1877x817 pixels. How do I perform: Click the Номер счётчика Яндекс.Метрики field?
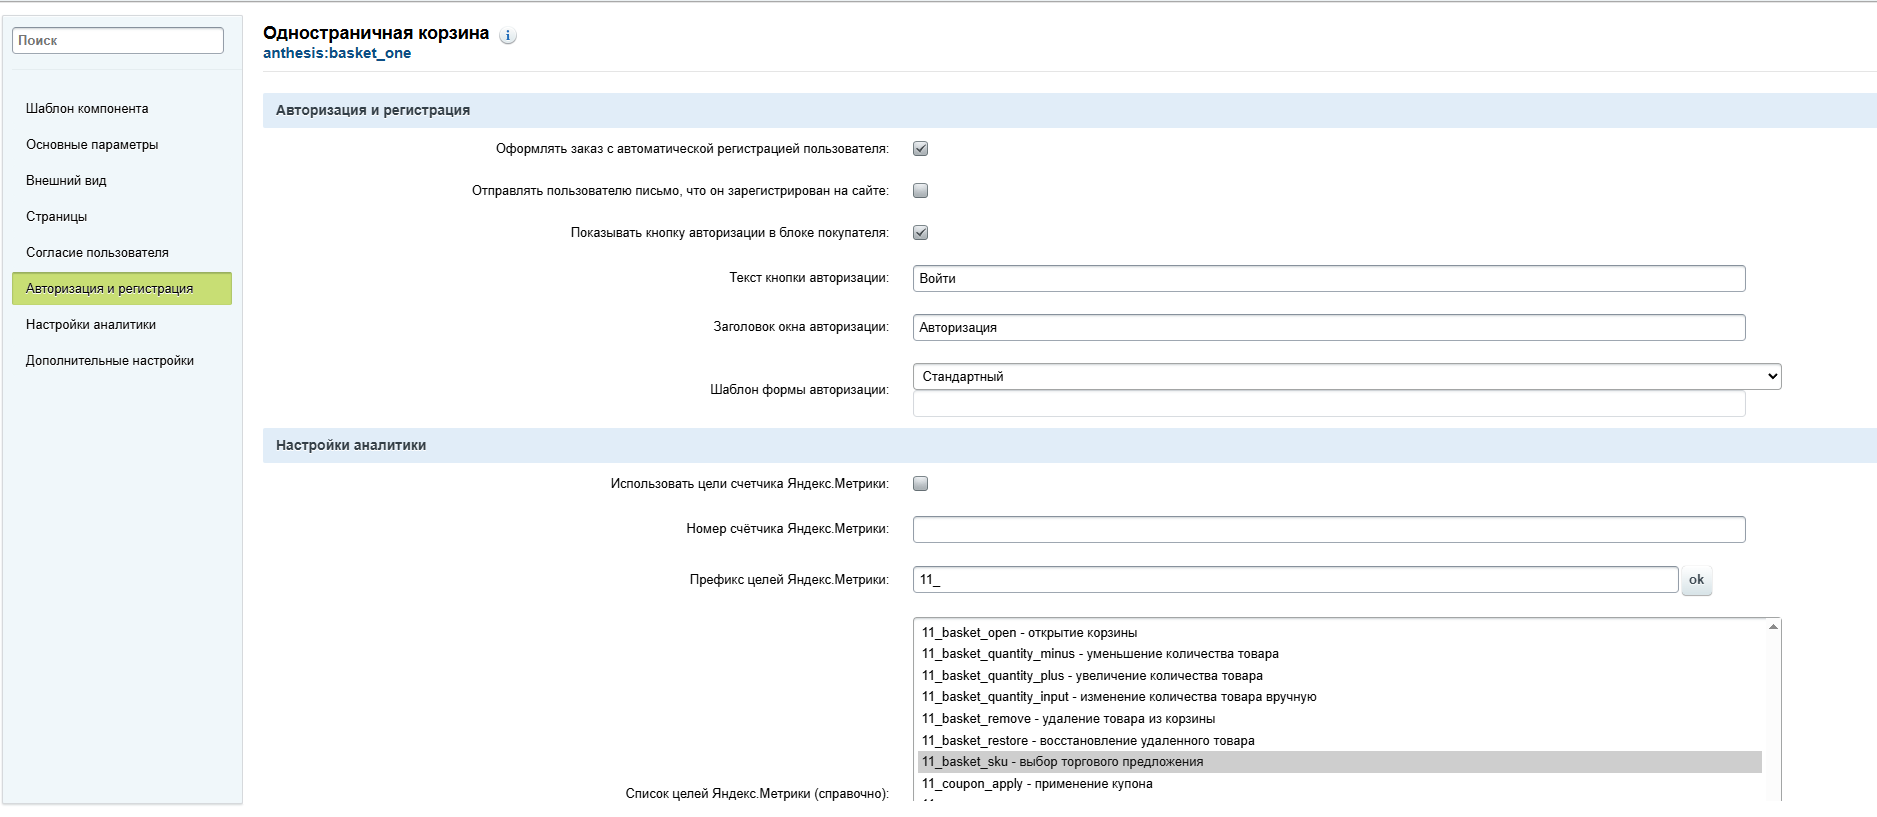click(1329, 530)
